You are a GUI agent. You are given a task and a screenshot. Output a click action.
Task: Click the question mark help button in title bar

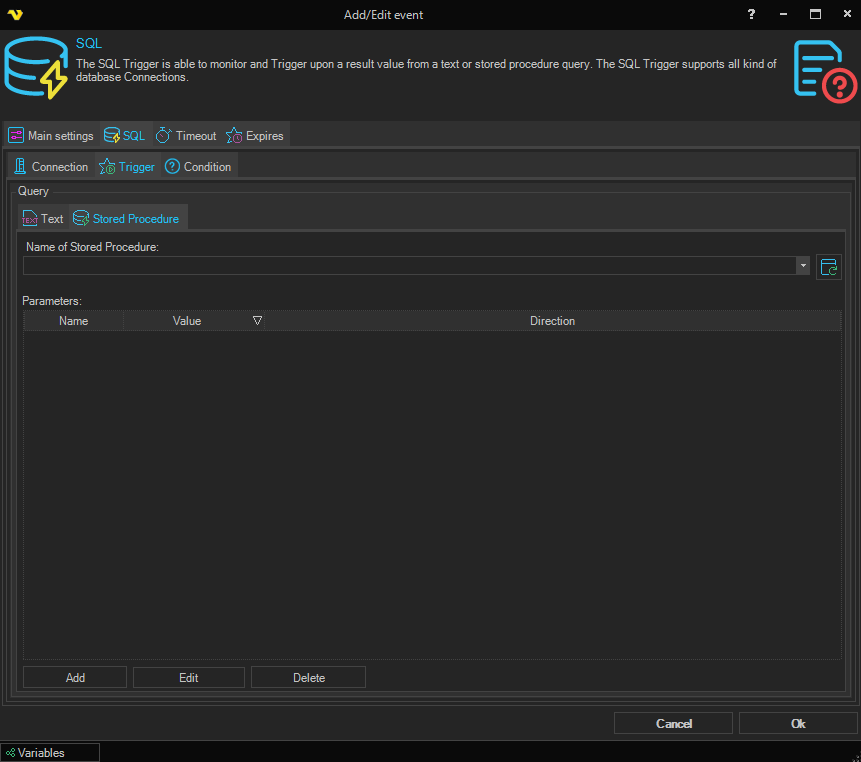pos(751,15)
